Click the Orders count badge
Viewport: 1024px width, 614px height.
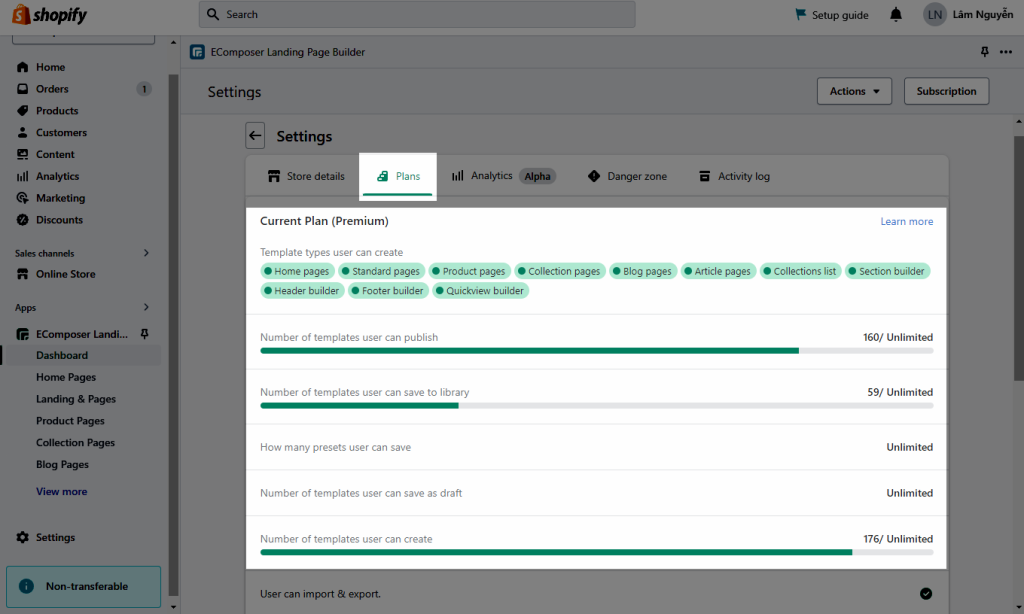144,89
